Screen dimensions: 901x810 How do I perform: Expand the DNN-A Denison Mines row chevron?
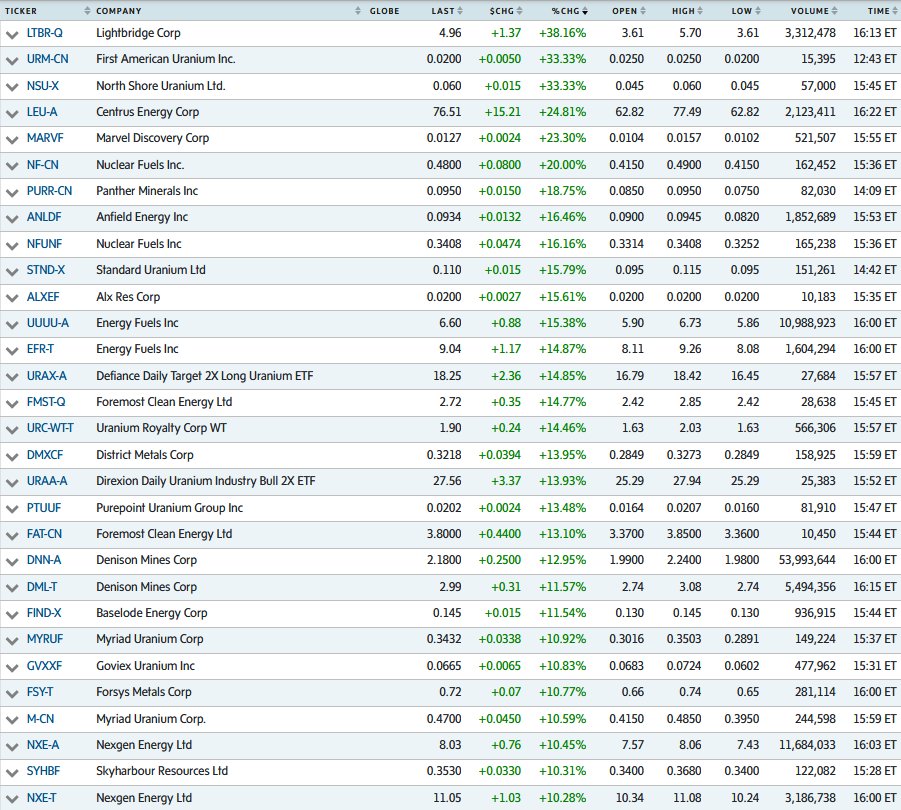pos(11,561)
